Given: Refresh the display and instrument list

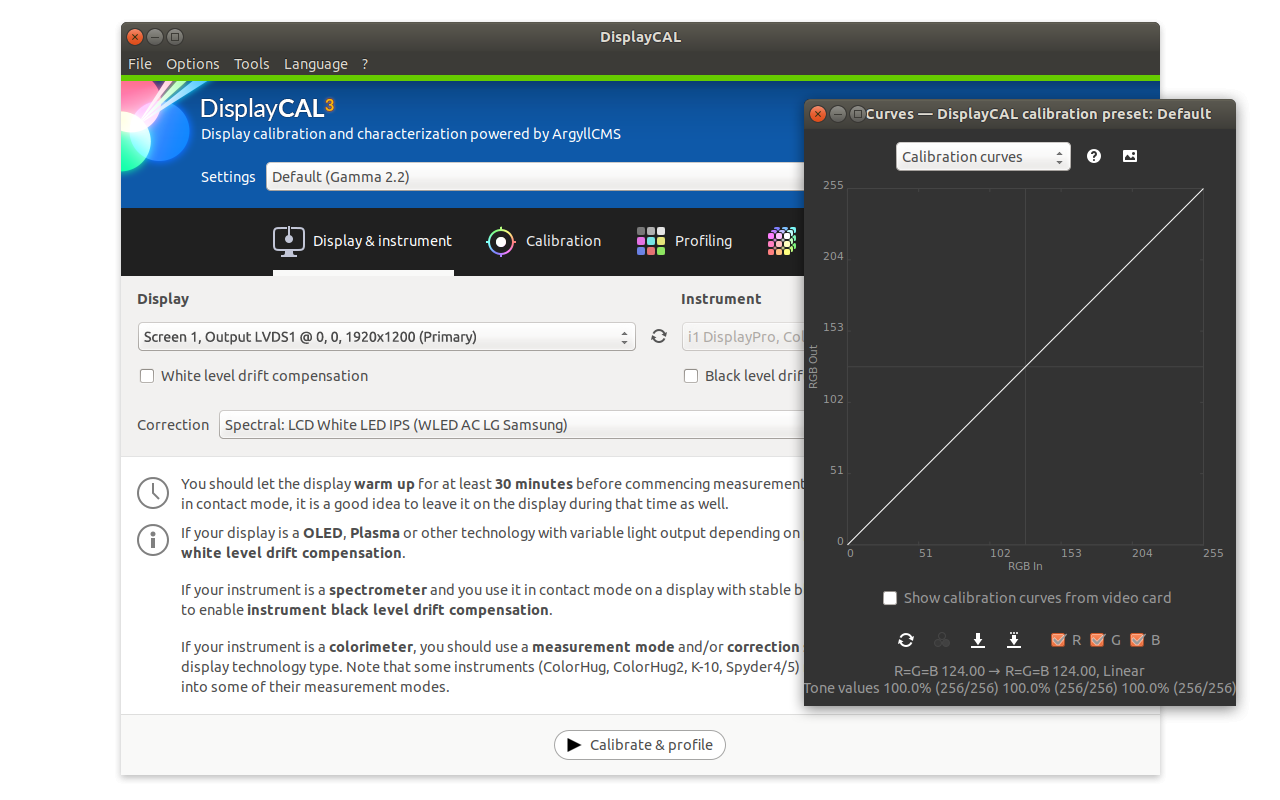Looking at the screenshot, I should pos(658,336).
